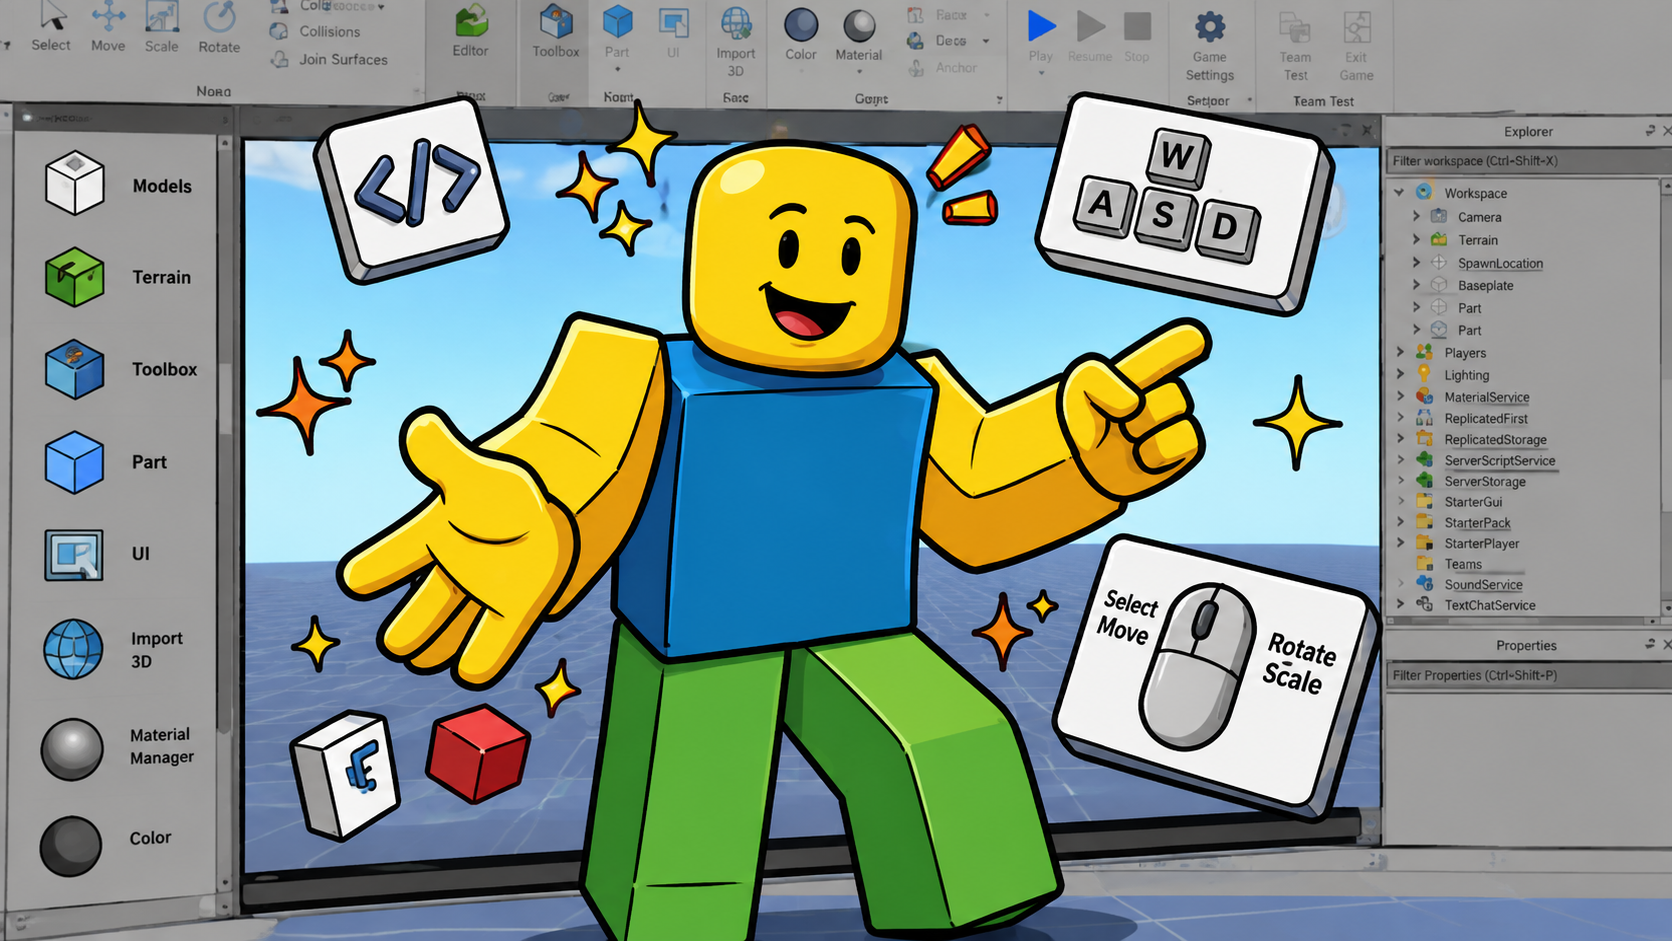Screen dimensions: 1672x941
Task: Expand the ServerScriptService node
Action: [x=1400, y=459]
